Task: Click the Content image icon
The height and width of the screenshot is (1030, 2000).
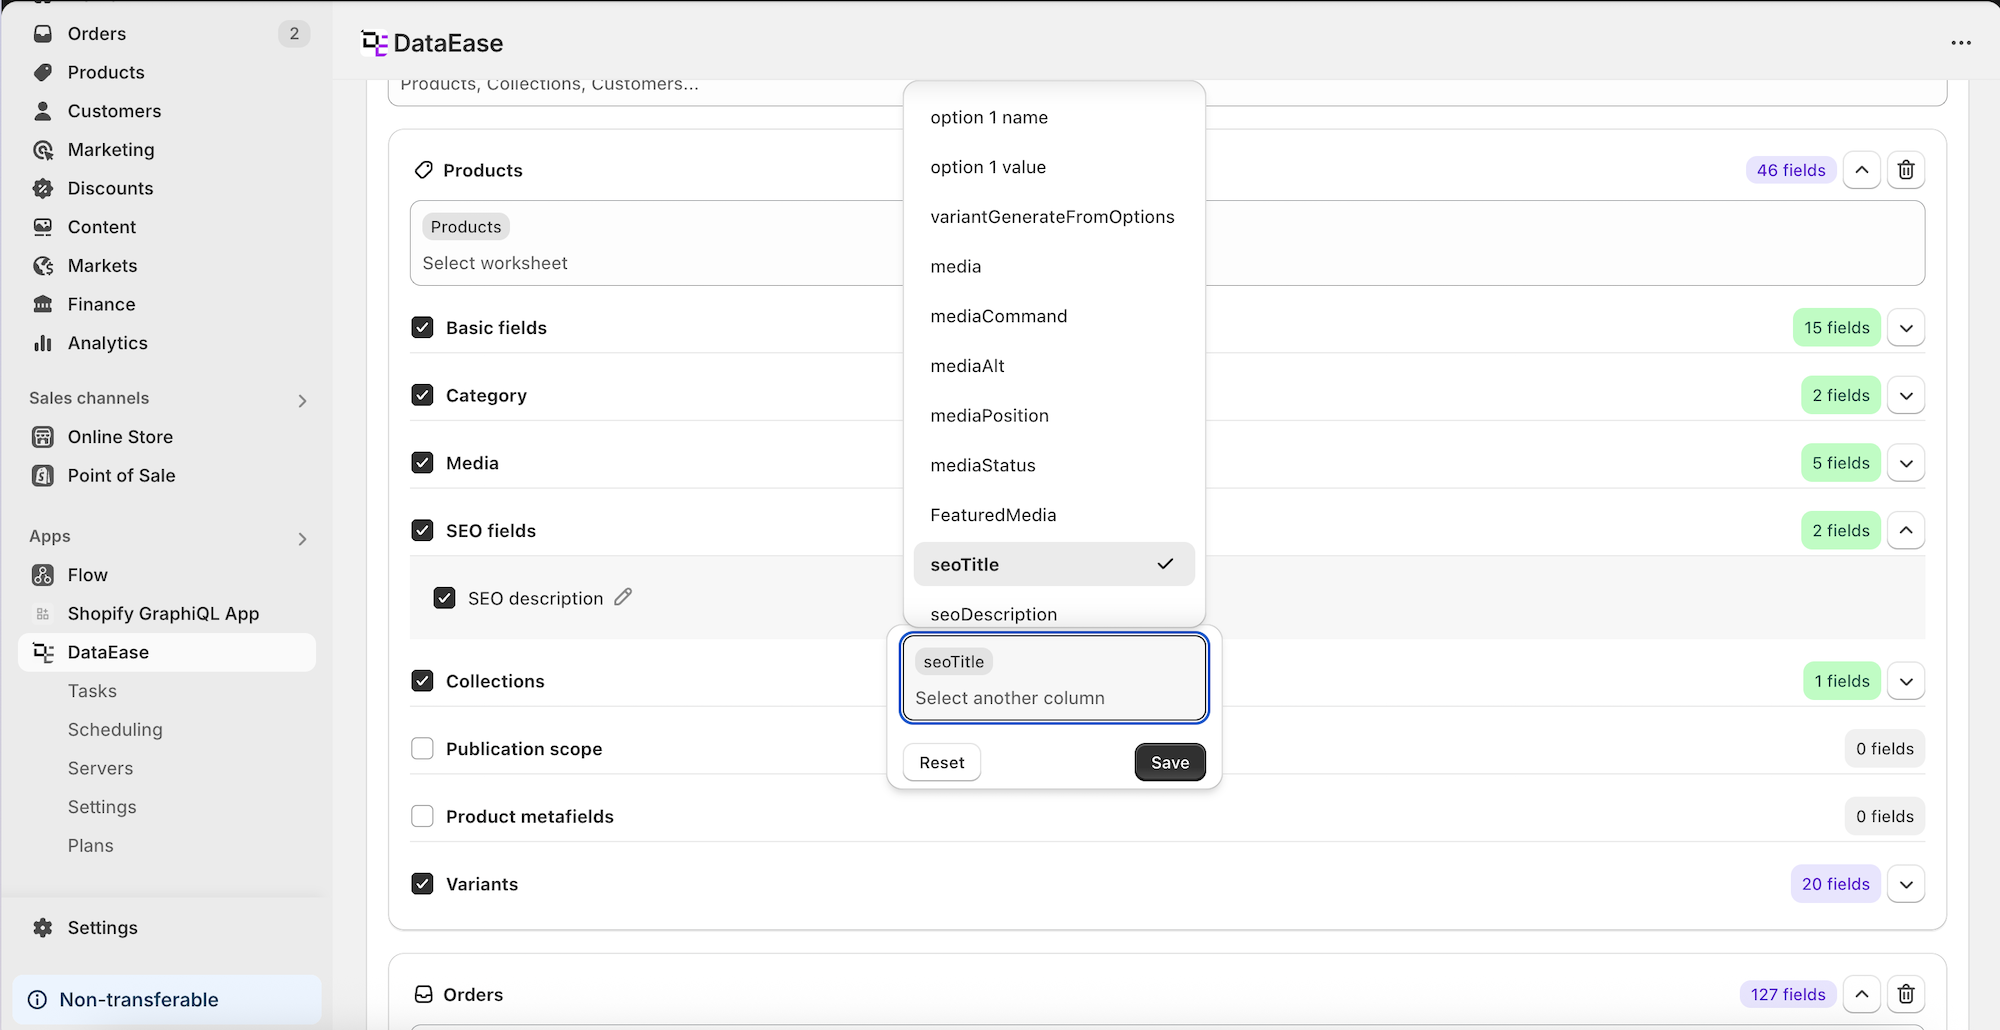Action: [43, 227]
